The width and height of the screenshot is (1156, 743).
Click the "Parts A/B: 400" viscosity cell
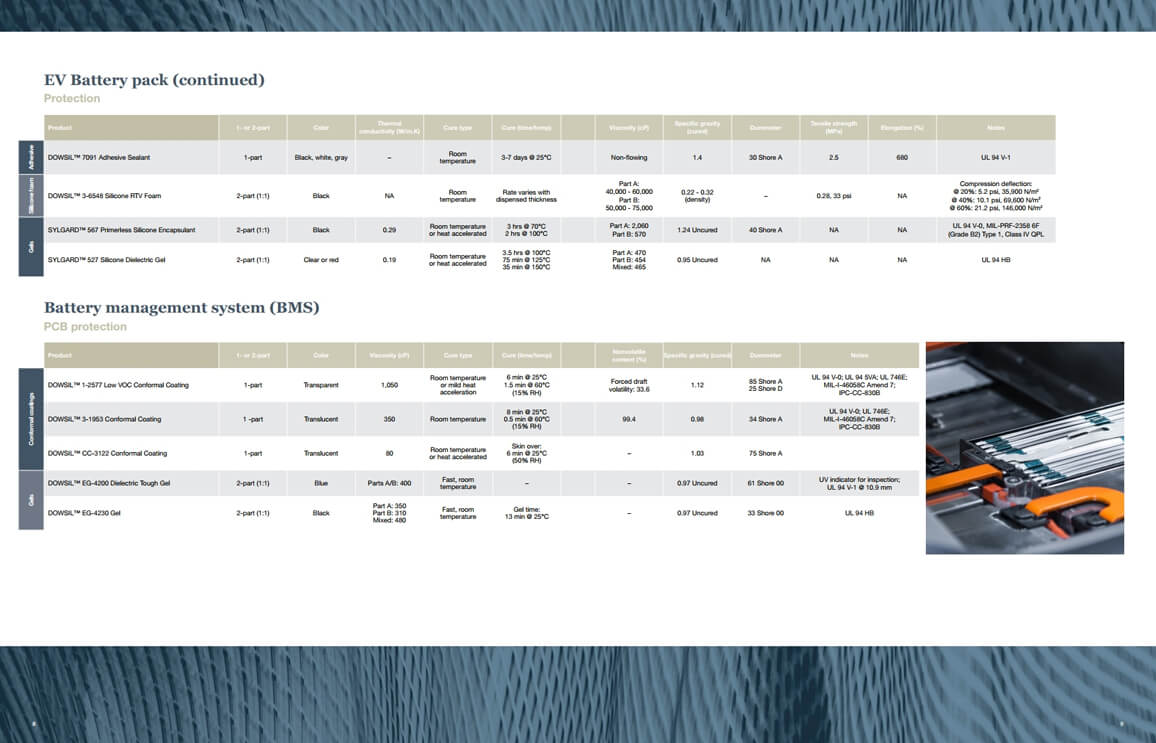pos(389,484)
